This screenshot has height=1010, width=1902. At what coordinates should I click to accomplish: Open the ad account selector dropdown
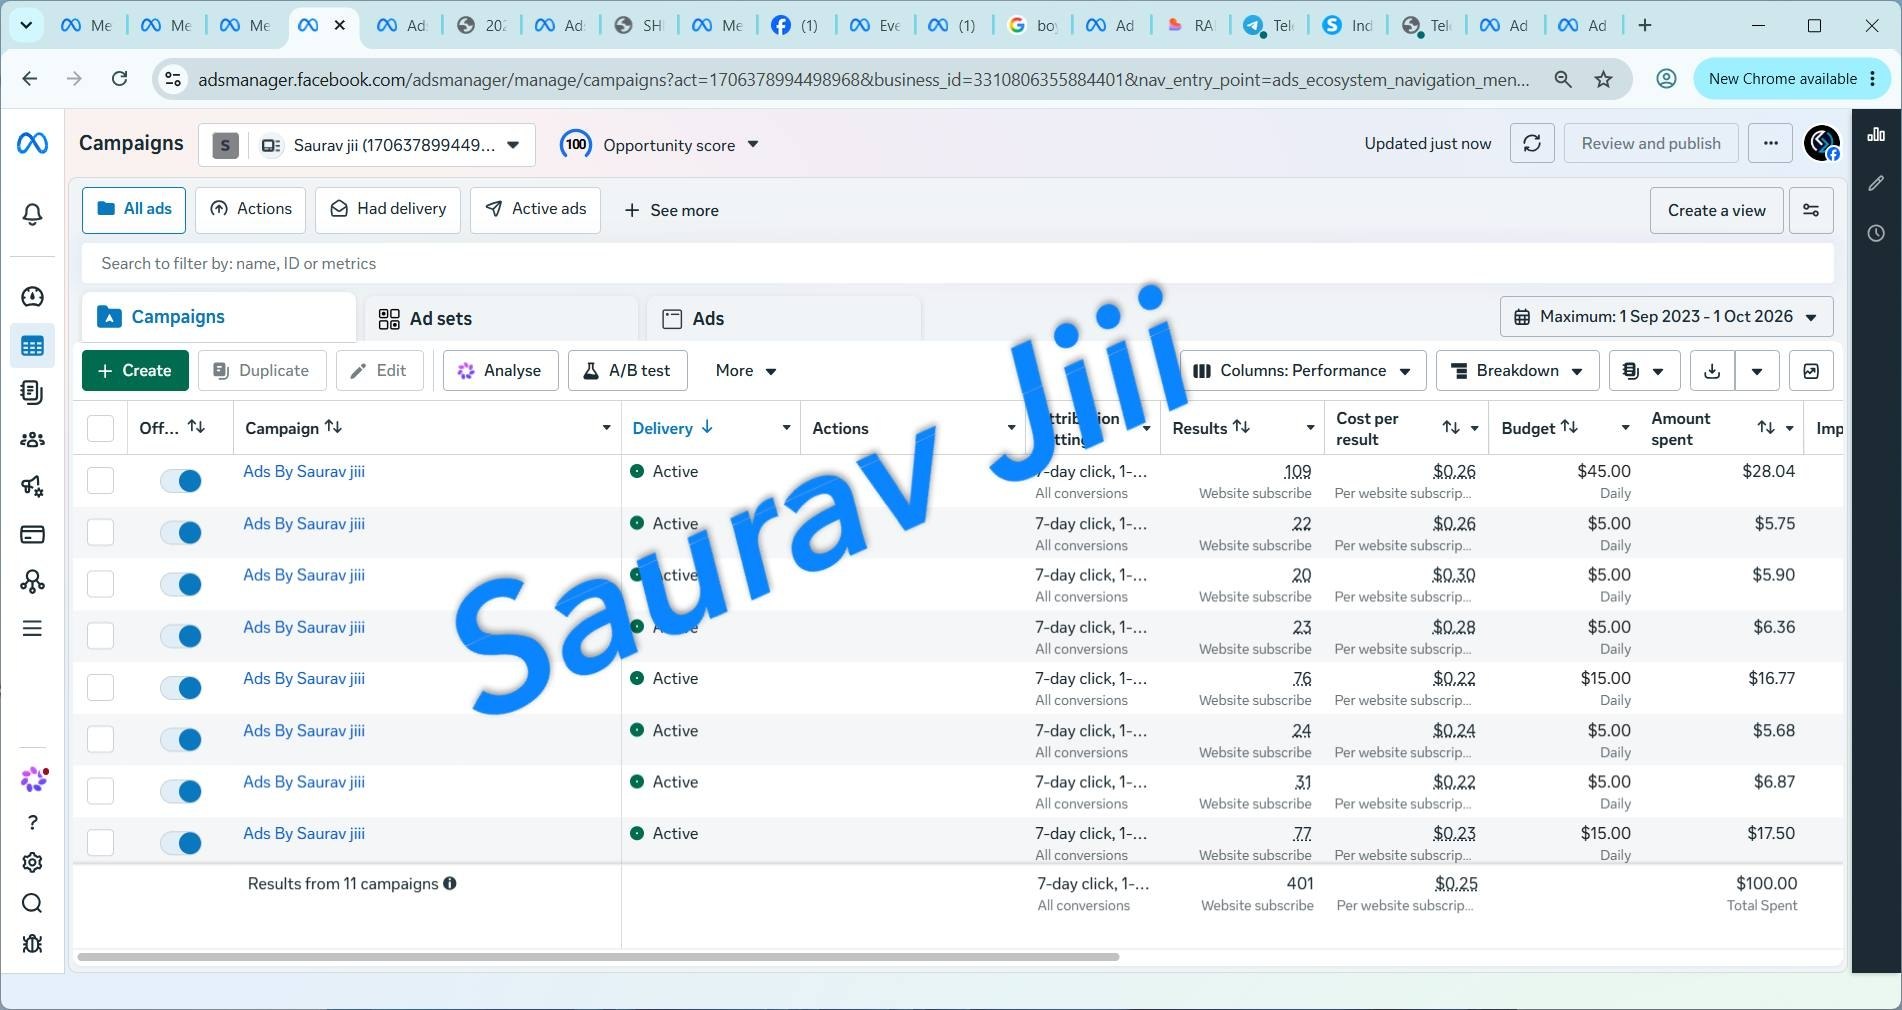tap(367, 145)
